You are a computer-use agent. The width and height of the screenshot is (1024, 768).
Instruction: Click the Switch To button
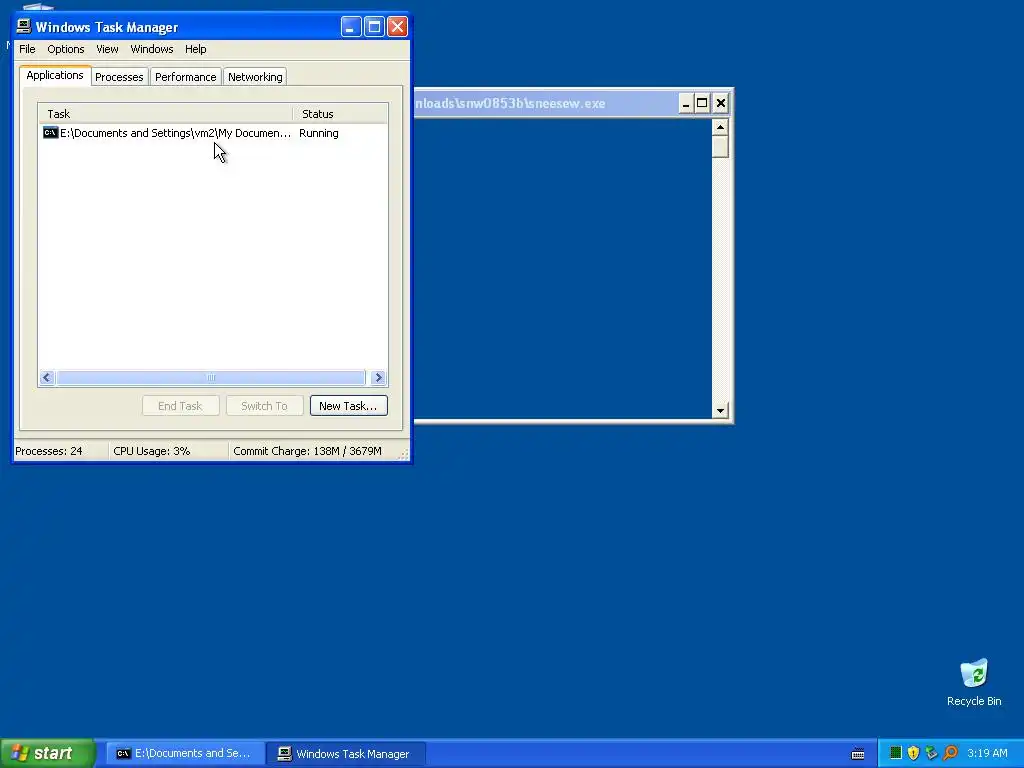264,406
